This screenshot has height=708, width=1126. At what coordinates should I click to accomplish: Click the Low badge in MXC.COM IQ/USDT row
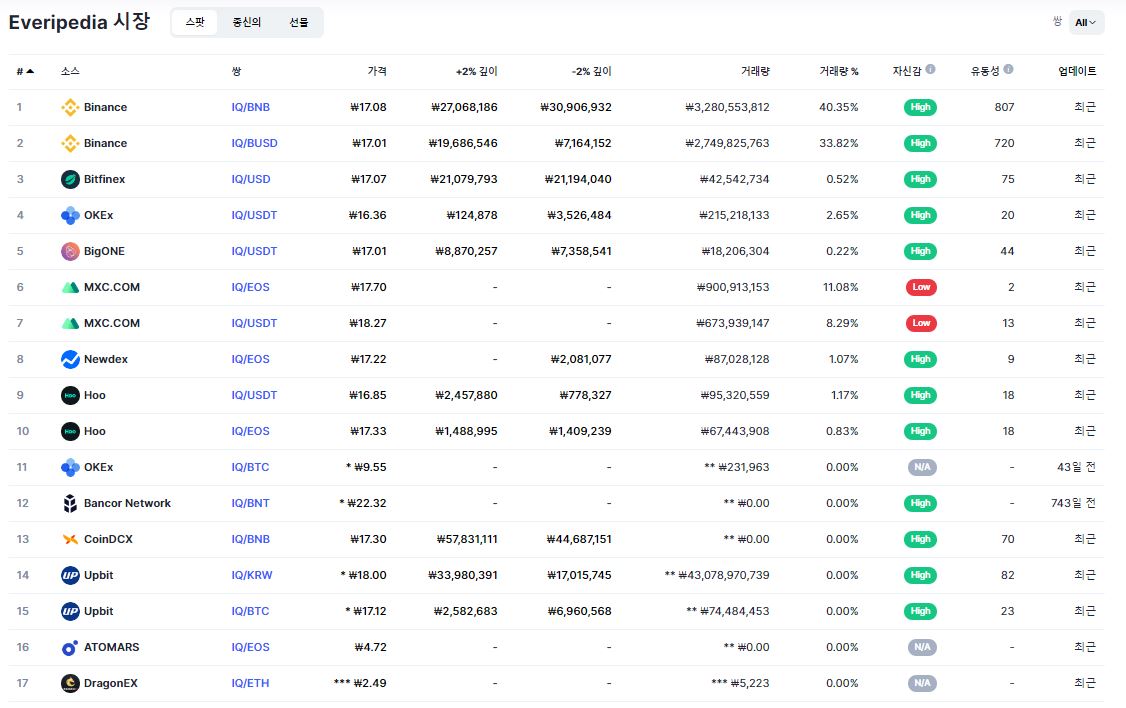(x=921, y=323)
